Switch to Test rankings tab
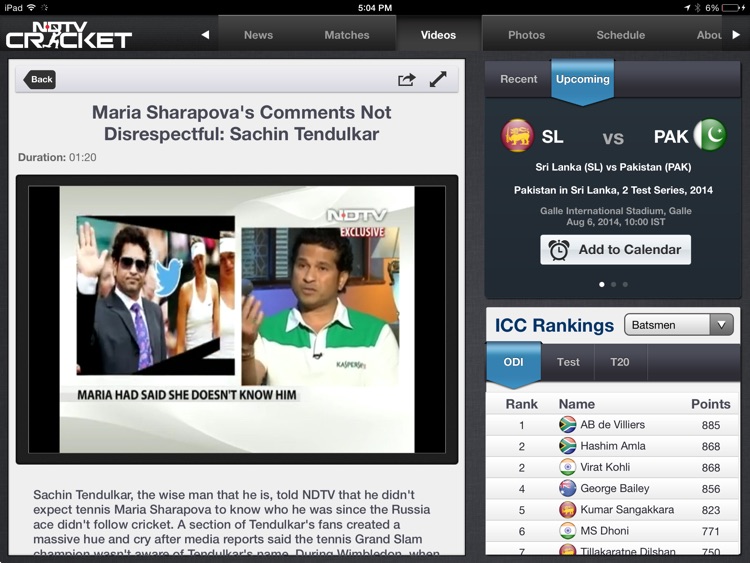This screenshot has height=563, width=750. (x=568, y=362)
